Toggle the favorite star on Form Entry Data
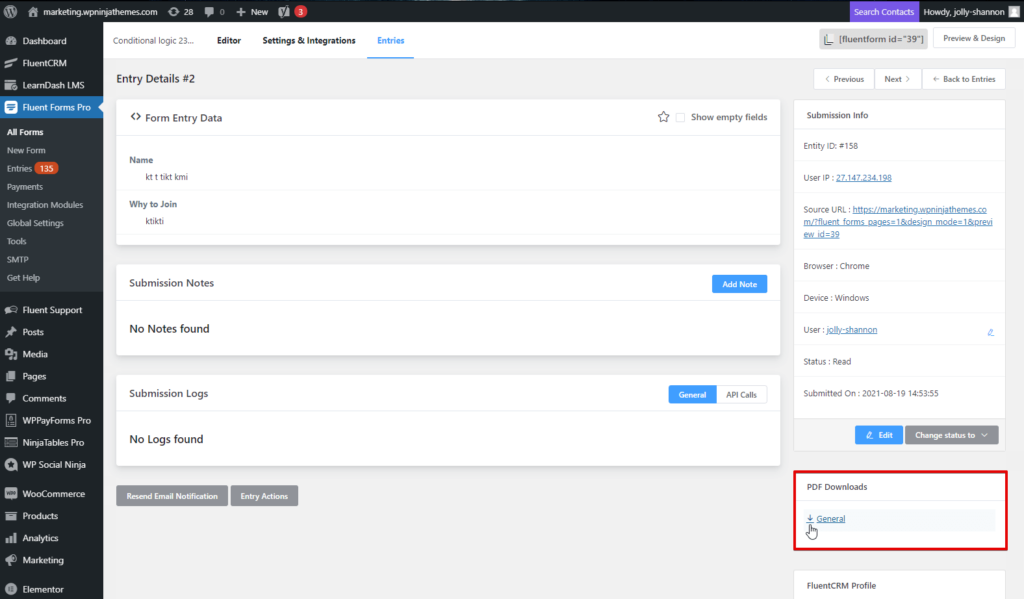Viewport: 1024px width, 599px height. pos(663,117)
